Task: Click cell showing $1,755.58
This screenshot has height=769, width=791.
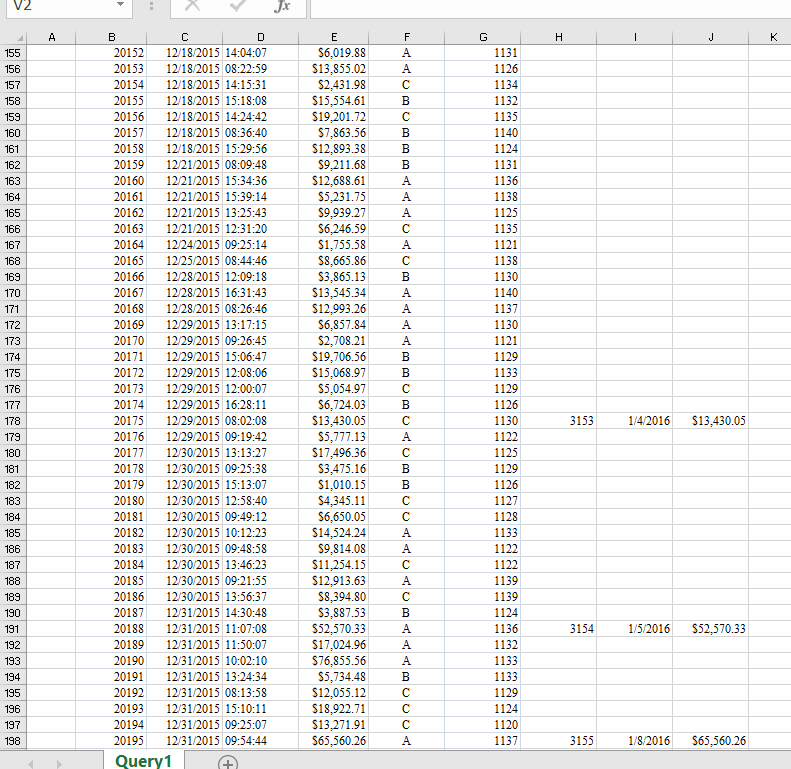Action: pos(334,245)
